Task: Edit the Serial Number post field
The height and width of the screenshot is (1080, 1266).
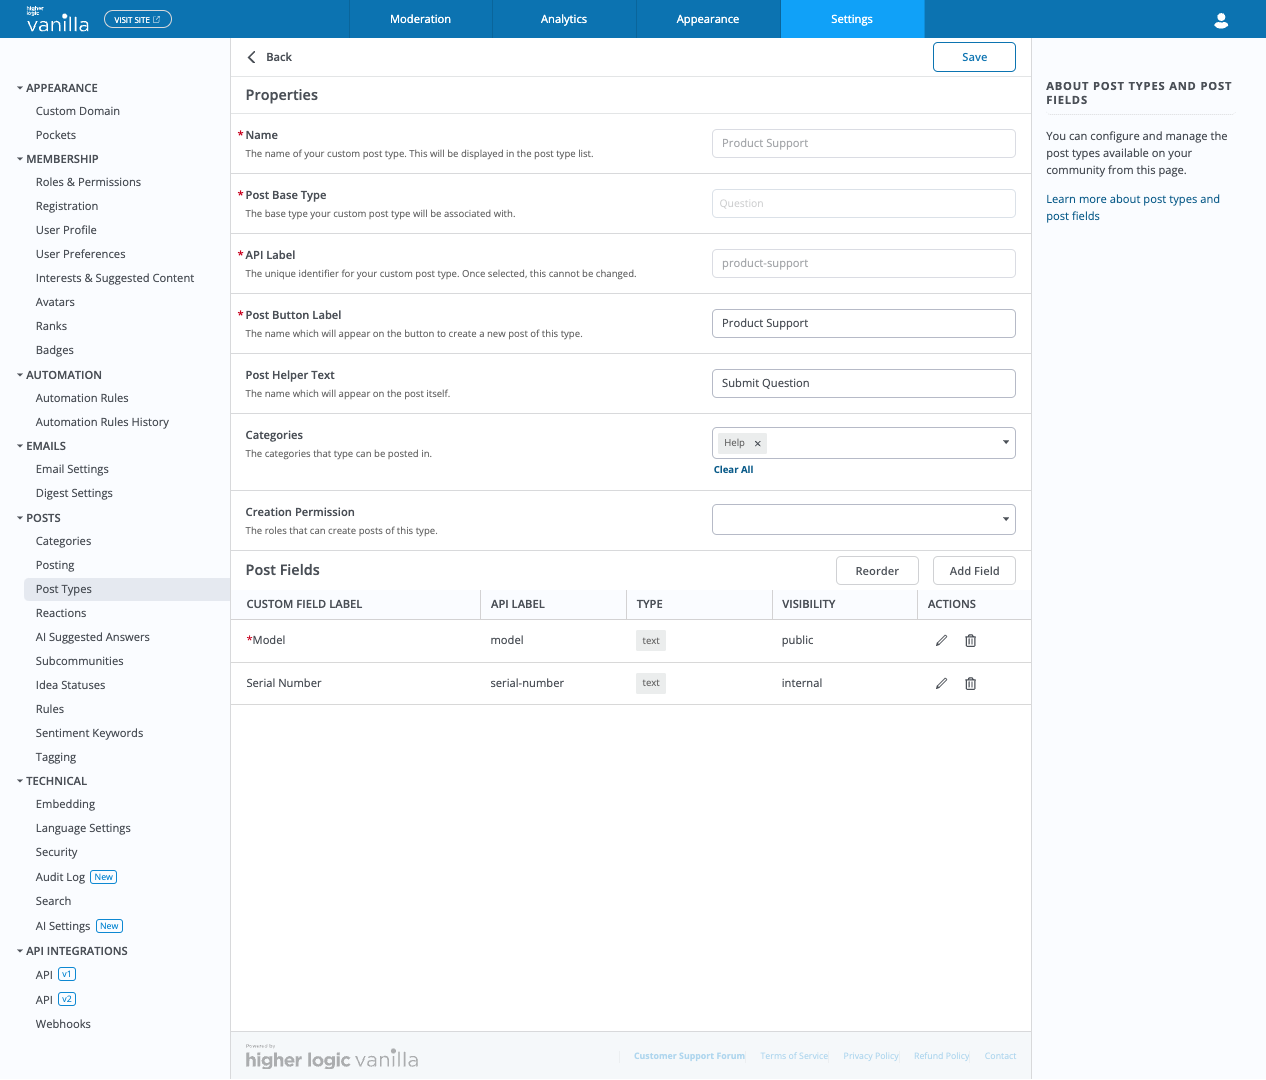Action: 941,684
